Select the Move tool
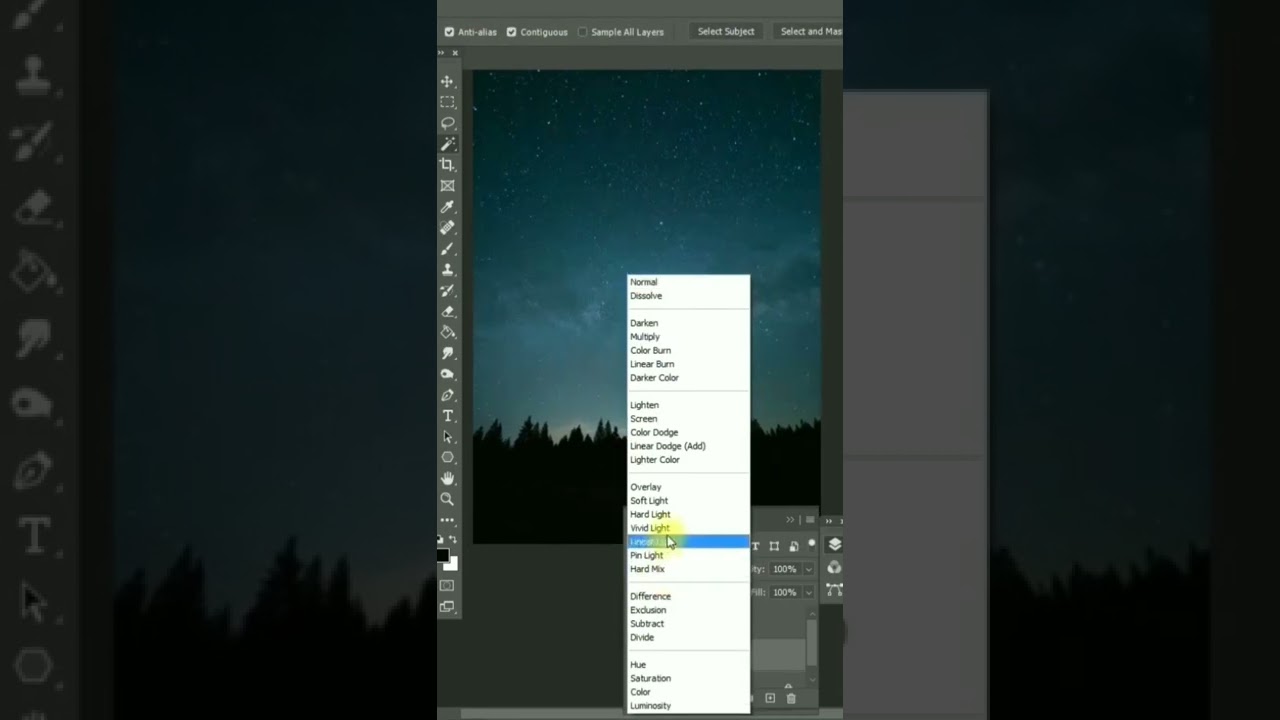Viewport: 1280px width, 720px height. pyautogui.click(x=447, y=81)
